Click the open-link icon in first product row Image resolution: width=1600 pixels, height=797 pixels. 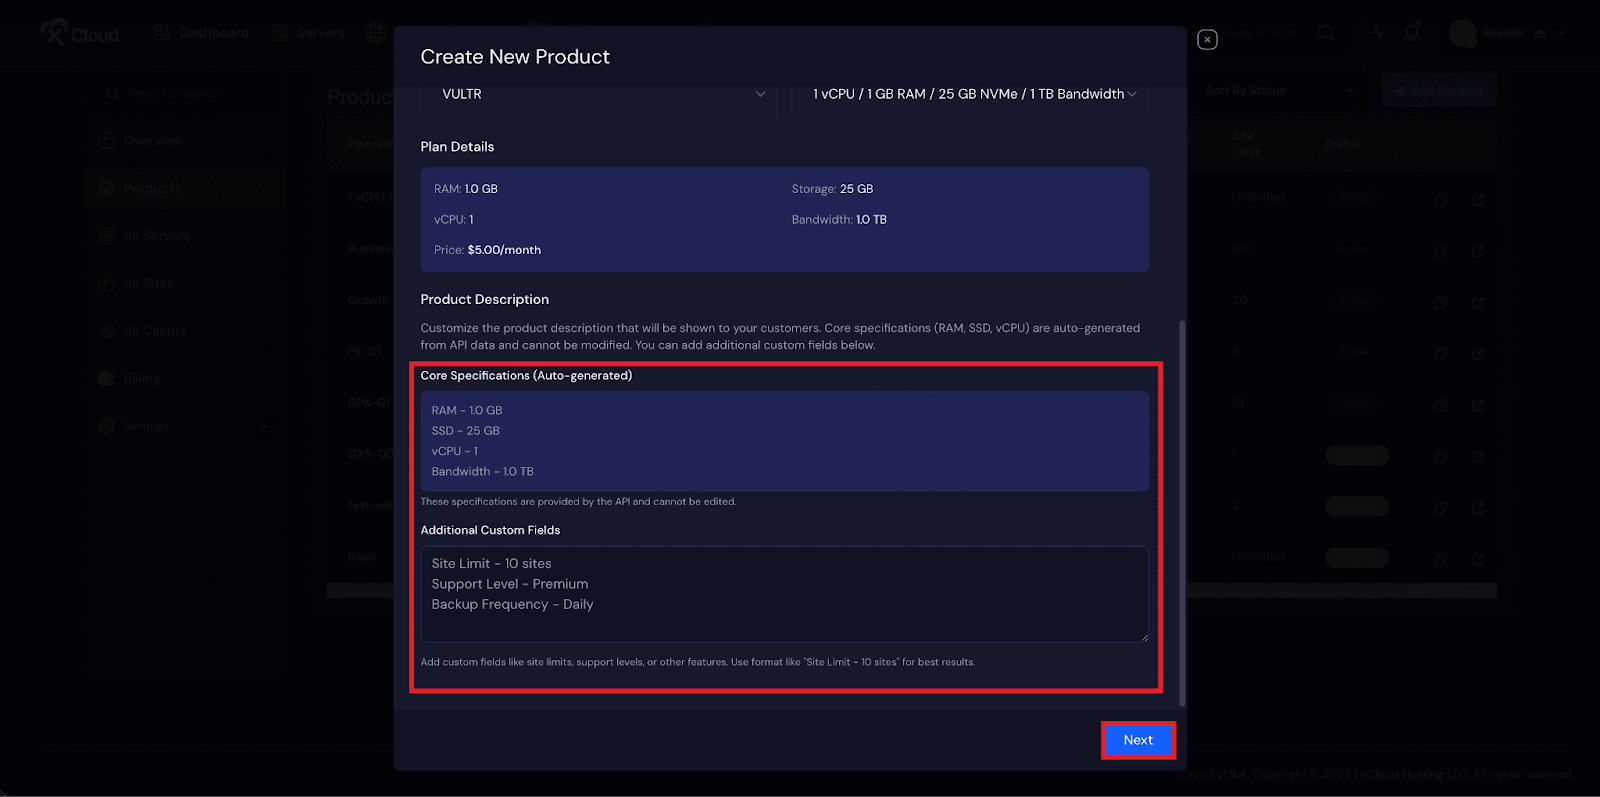coord(1478,199)
